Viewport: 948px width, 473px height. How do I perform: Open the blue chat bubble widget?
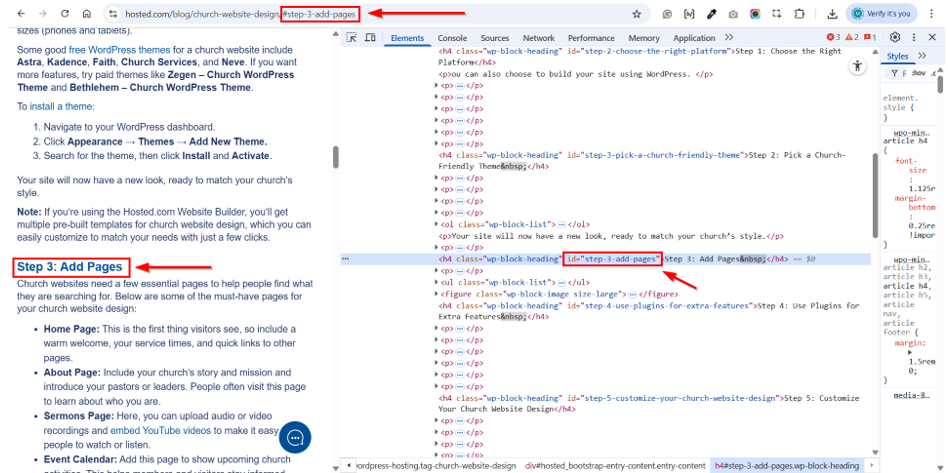295,437
